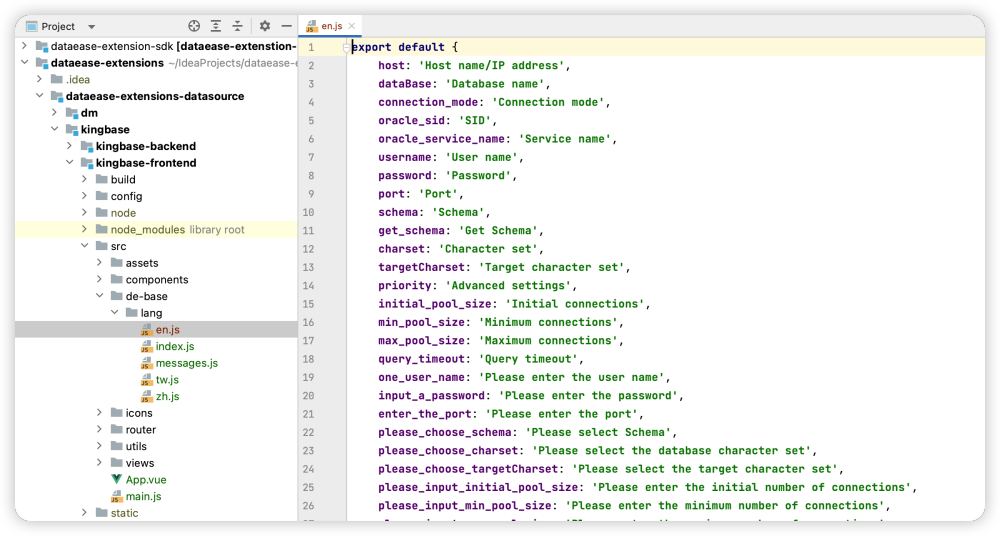Image resolution: width=1000 pixels, height=536 pixels.
Task: Click the en.js file icon in tree
Action: point(147,330)
